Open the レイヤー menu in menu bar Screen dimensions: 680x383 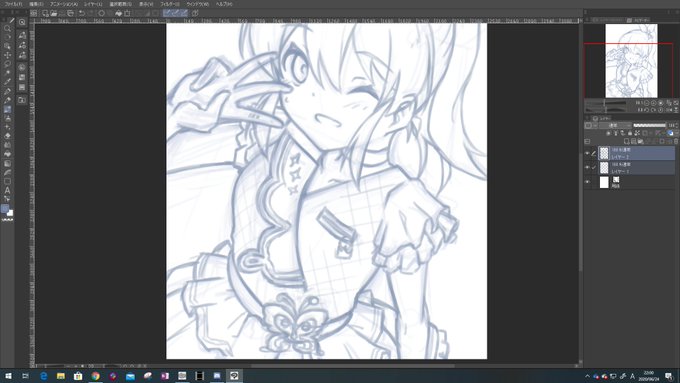93,4
